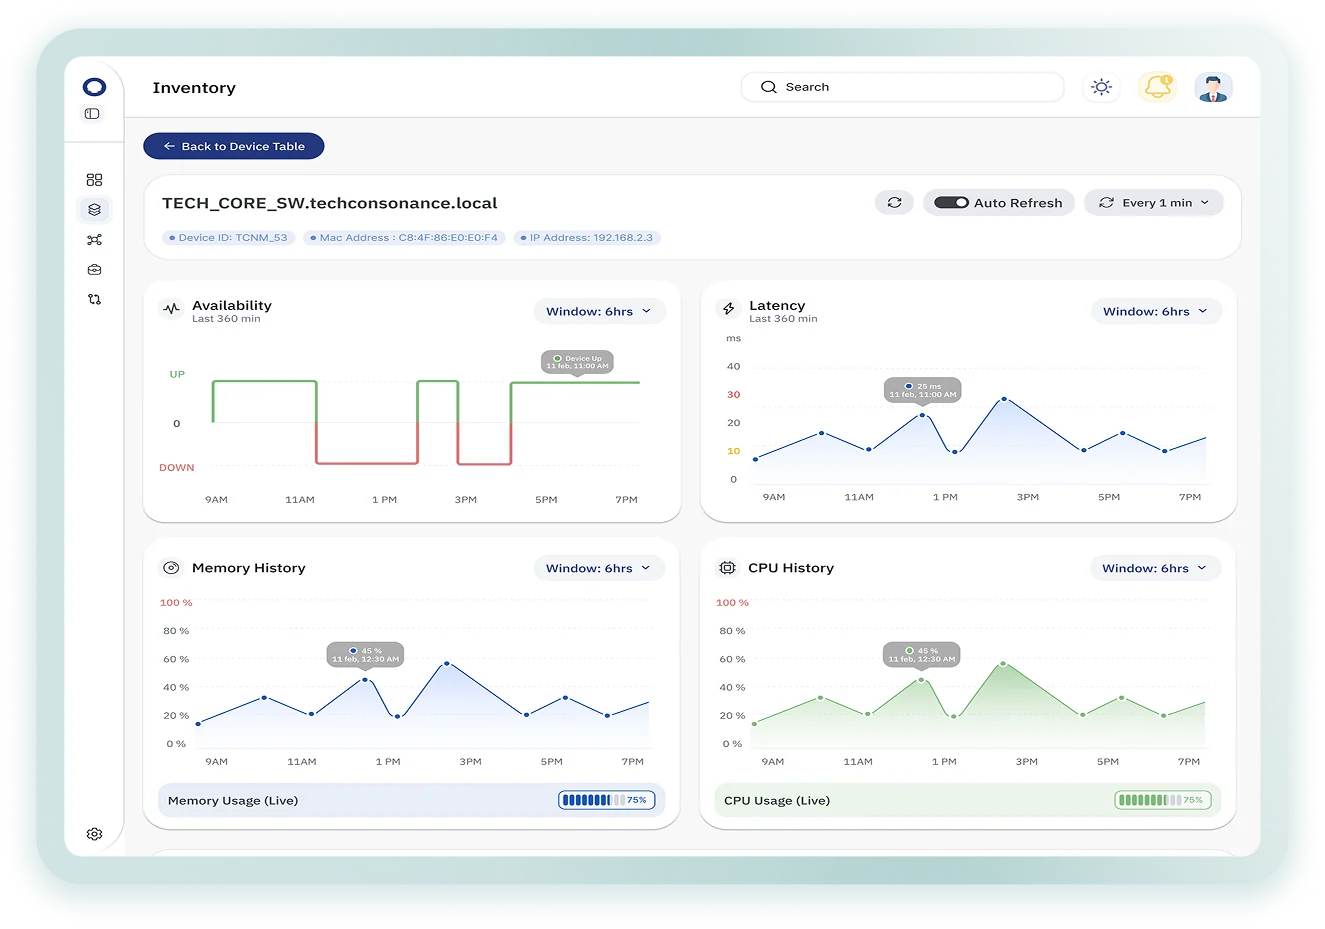The width and height of the screenshot is (1325, 929).
Task: Click the Memory Usage (Live) label
Action: [x=233, y=801]
